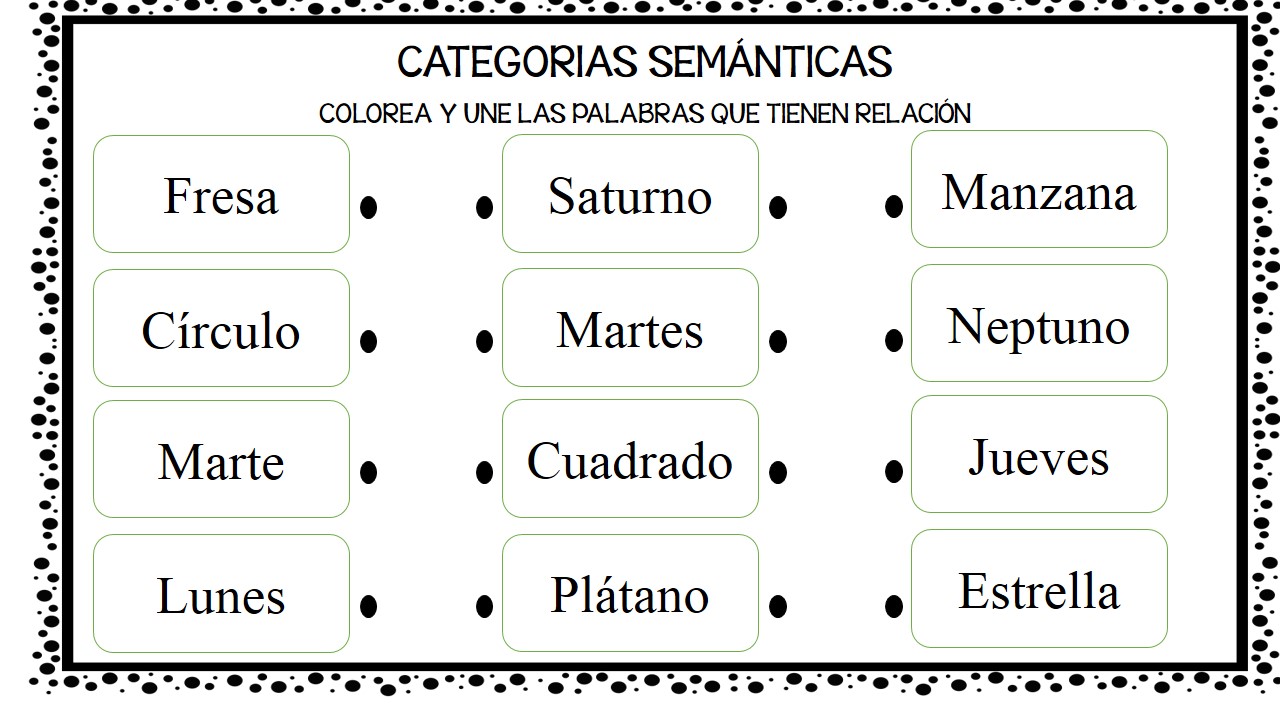Select the dot right of Lunes
Screen dimensions: 1280x720
coord(368,605)
